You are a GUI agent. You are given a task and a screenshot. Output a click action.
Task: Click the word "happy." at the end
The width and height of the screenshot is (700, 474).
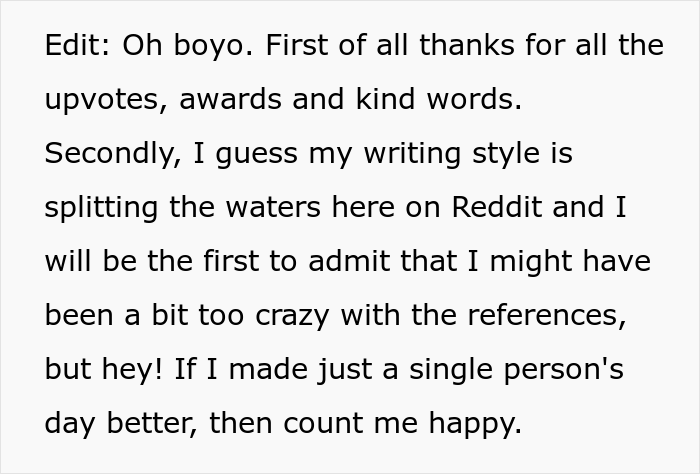click(475, 425)
